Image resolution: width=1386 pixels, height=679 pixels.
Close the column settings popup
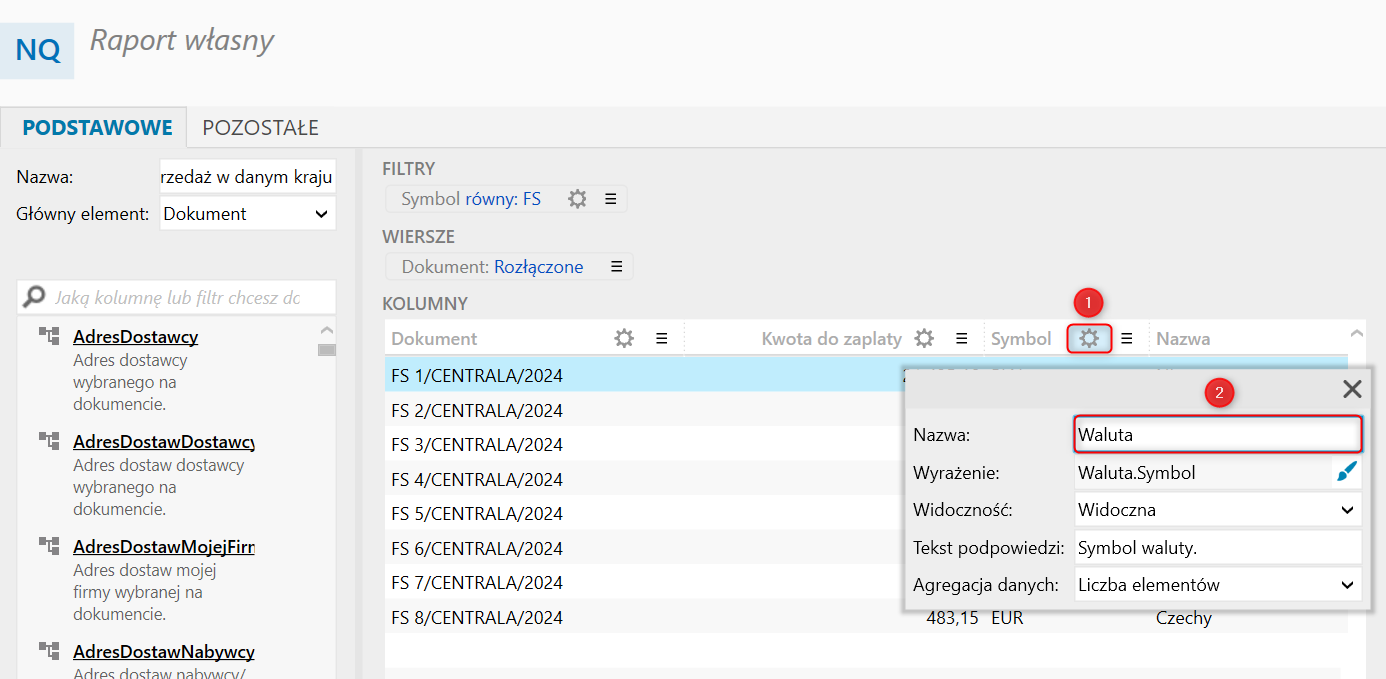(x=1351, y=390)
